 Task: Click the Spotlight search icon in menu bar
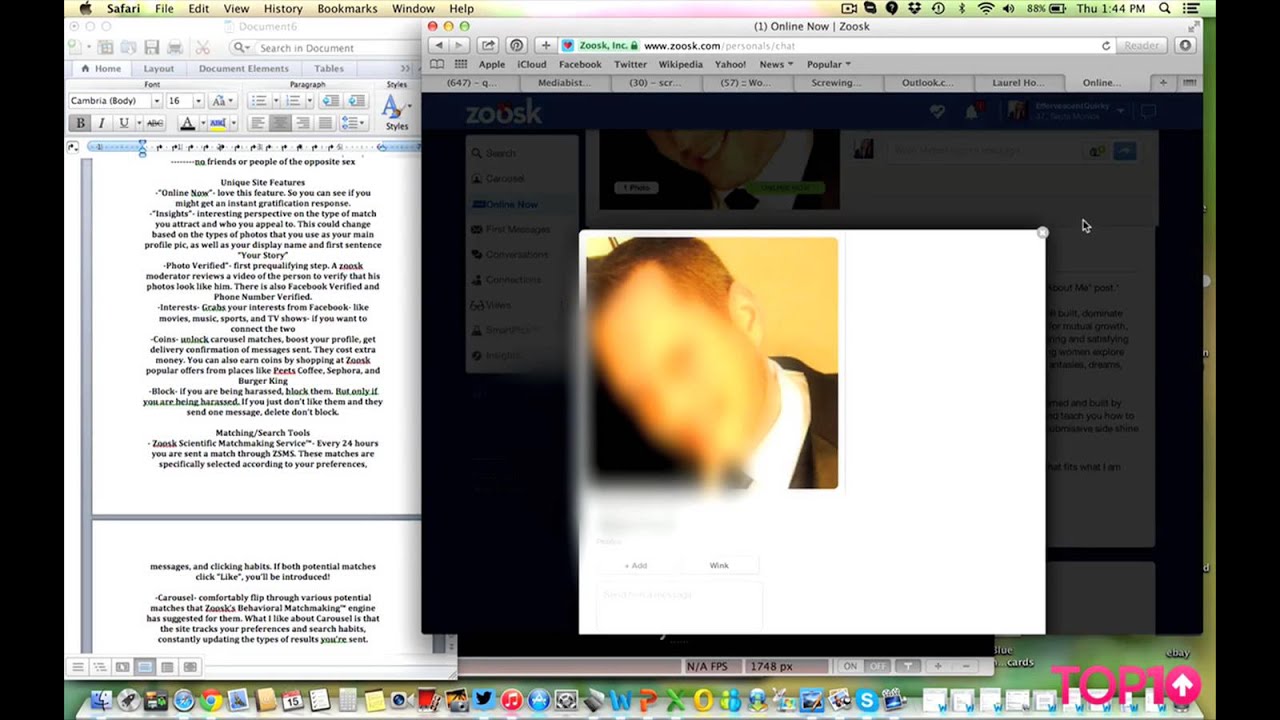(1164, 8)
